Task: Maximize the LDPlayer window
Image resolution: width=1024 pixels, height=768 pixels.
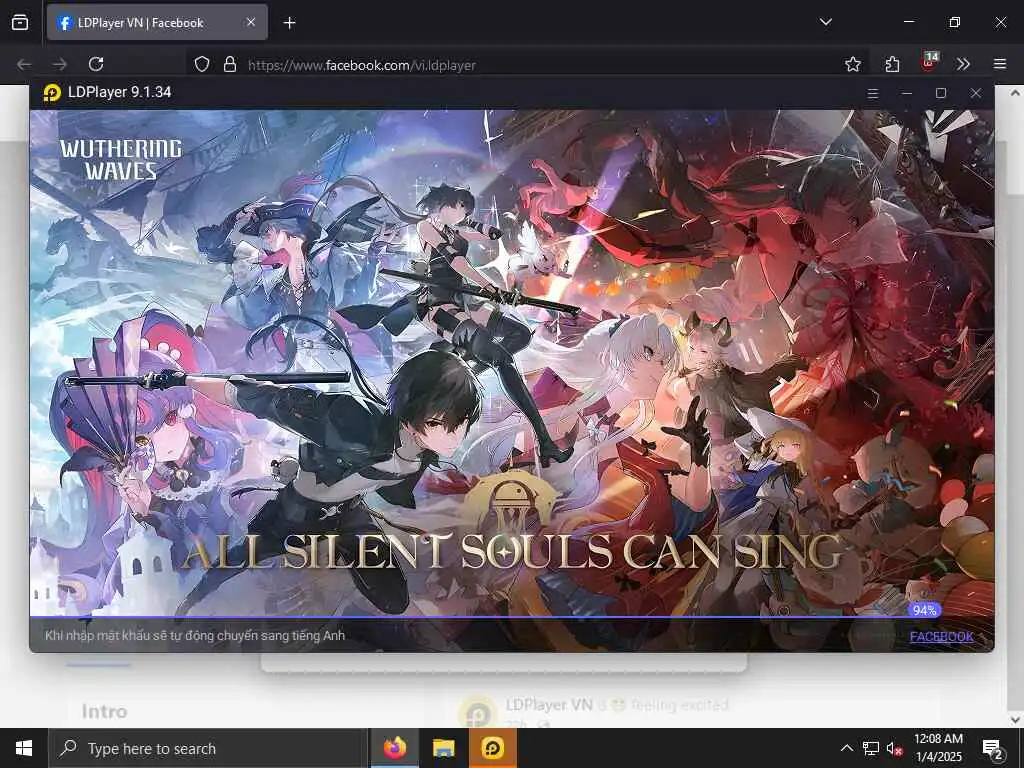Action: click(941, 93)
